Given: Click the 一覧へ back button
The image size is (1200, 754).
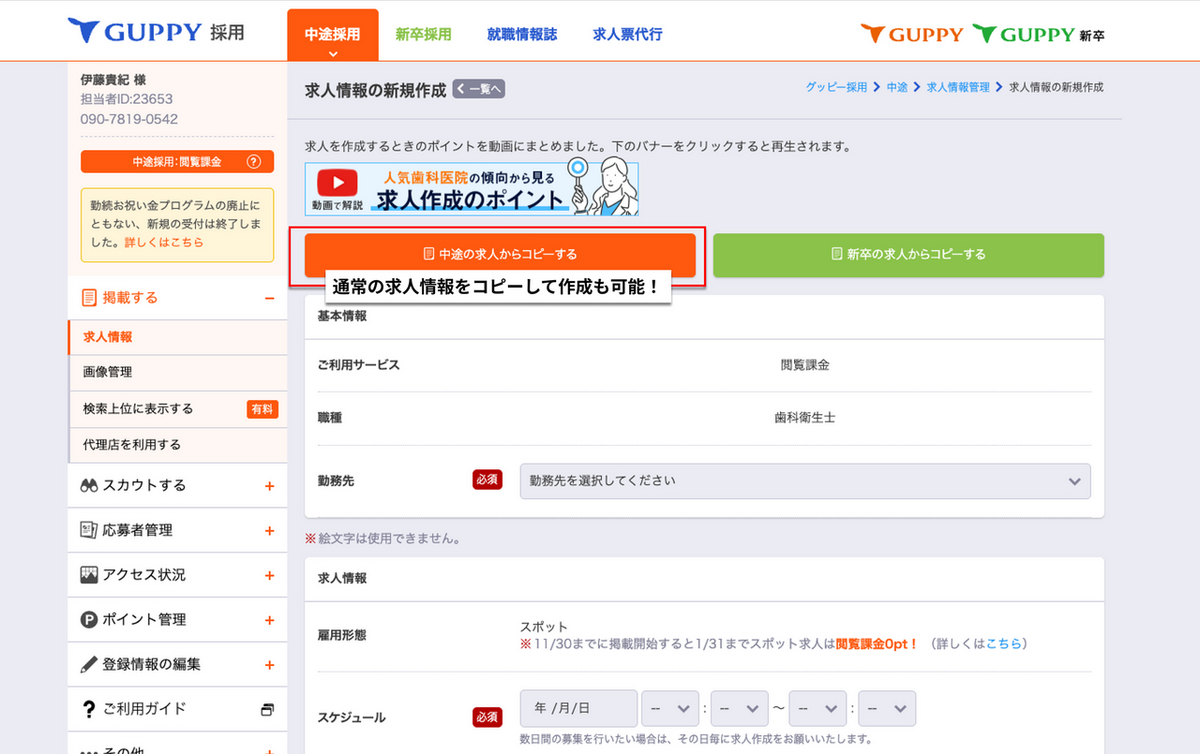Looking at the screenshot, I should tap(478, 89).
